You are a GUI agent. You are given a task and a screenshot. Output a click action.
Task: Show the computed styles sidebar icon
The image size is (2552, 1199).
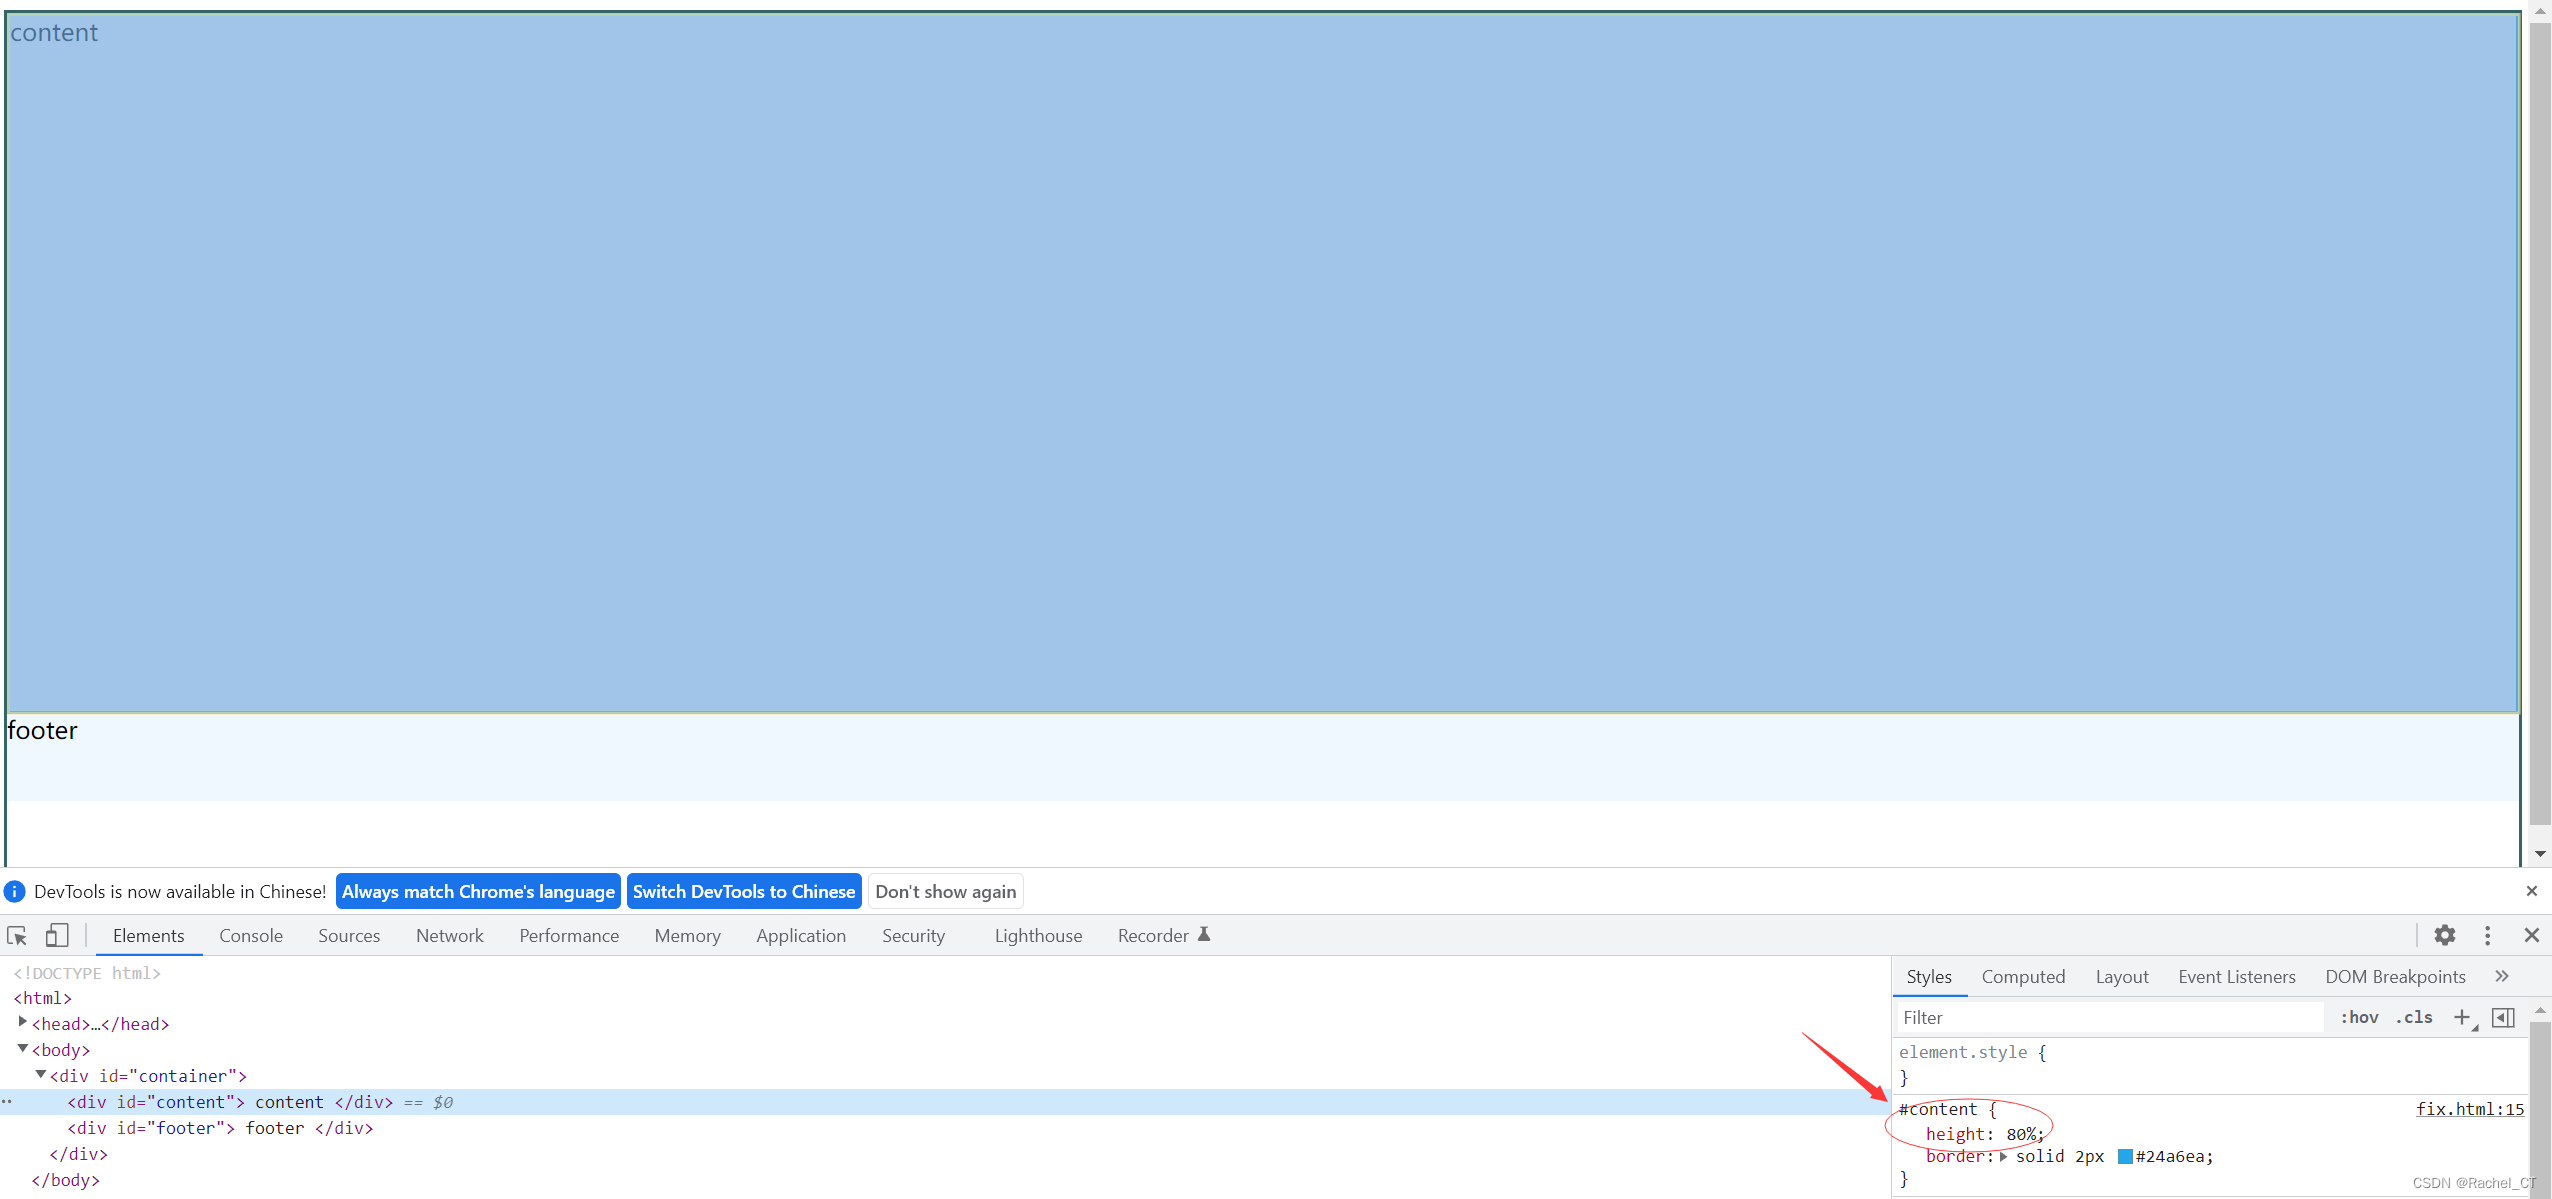coord(2503,1017)
